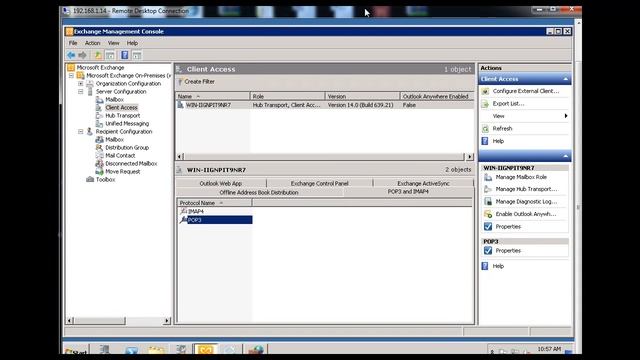
Task: Click Manage Mailbox Role action
Action: (521, 177)
